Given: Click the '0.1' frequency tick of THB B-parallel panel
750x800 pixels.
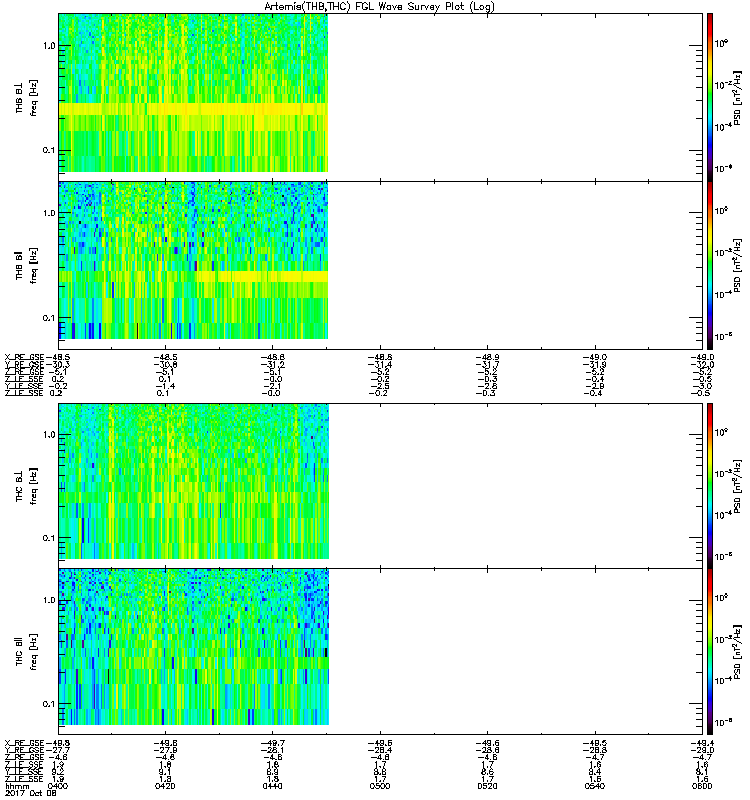Looking at the screenshot, I should (x=49, y=318).
